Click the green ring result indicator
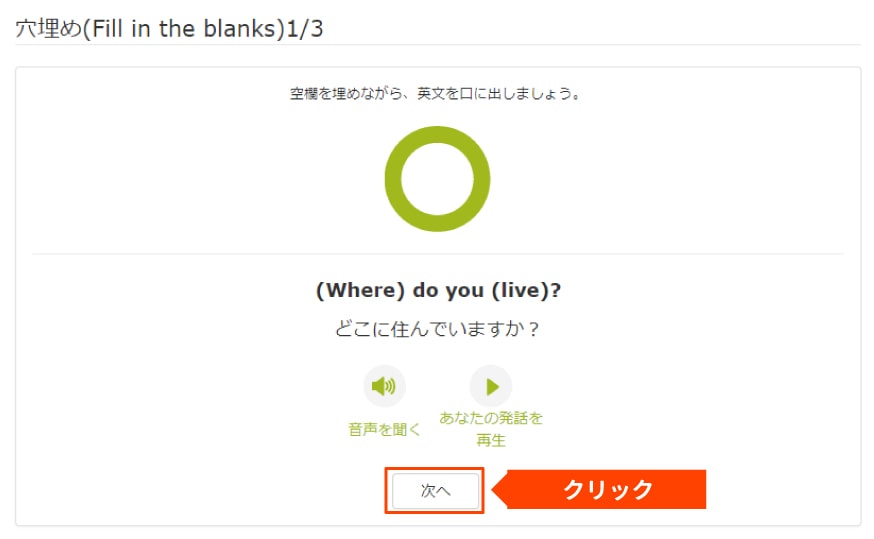Screen dimensions: 874x539 click(438, 179)
